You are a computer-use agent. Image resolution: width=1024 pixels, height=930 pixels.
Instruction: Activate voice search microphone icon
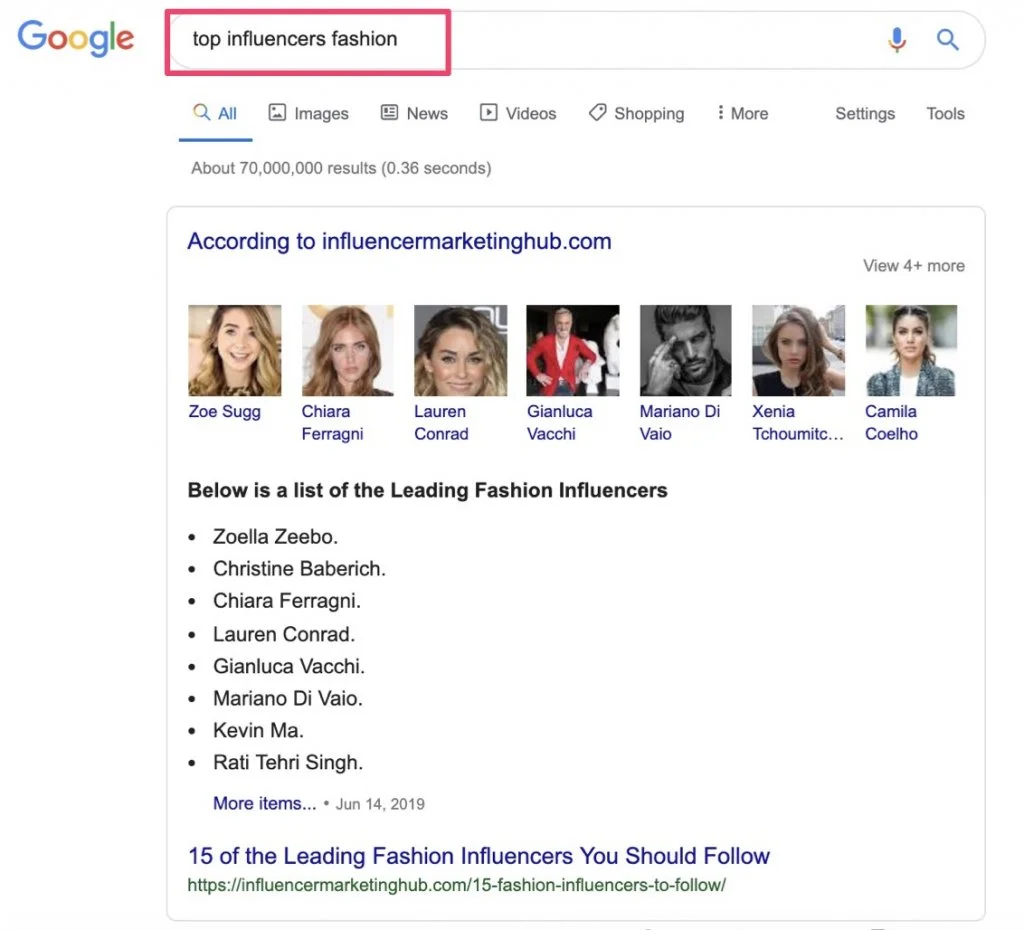(x=897, y=40)
